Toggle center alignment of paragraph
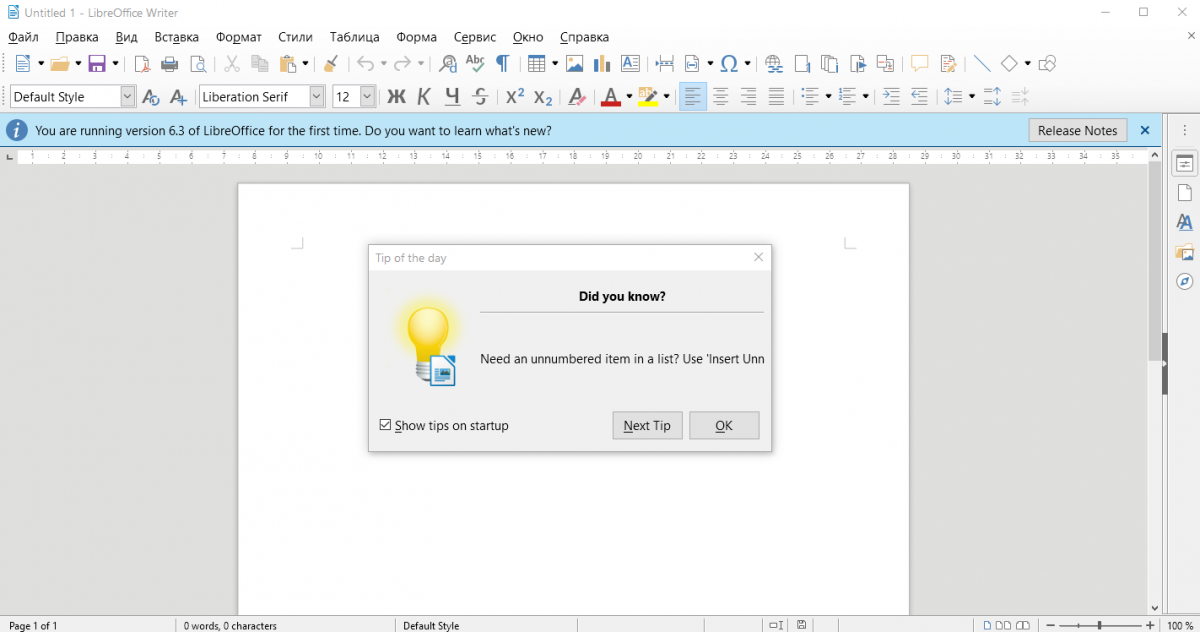 720,97
